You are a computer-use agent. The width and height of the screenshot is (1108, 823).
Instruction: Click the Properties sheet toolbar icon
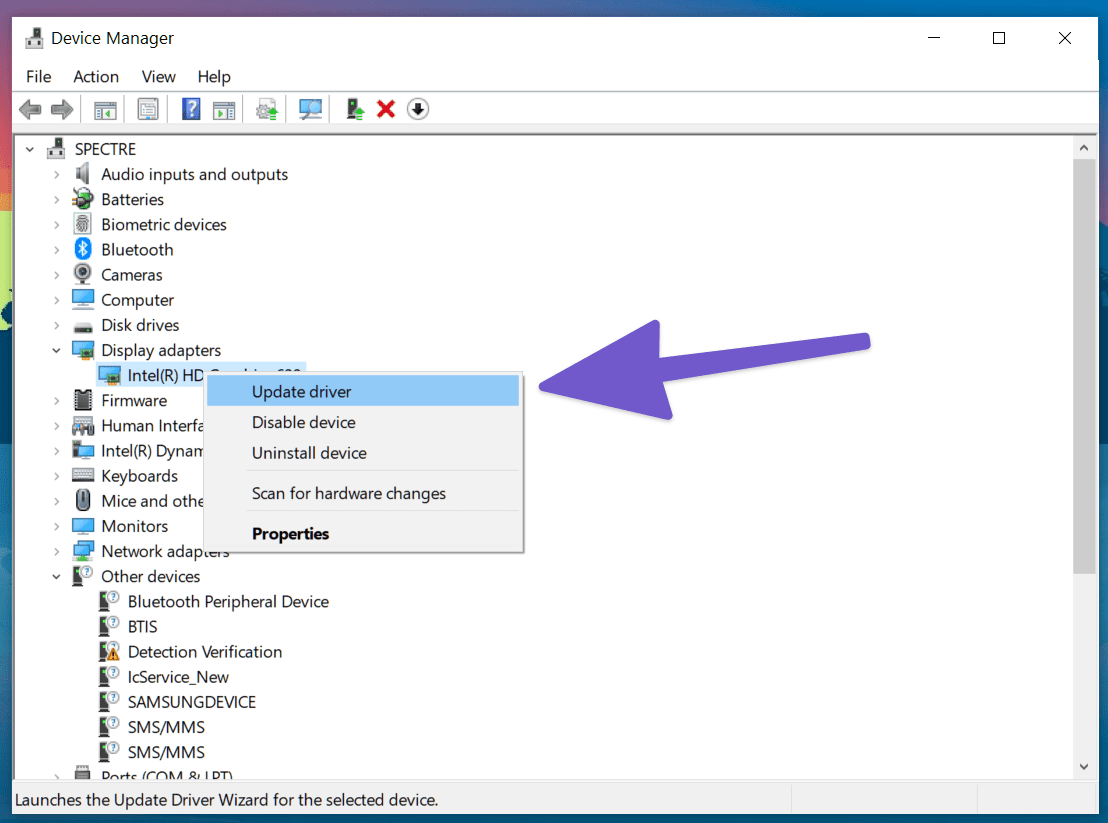click(x=148, y=109)
